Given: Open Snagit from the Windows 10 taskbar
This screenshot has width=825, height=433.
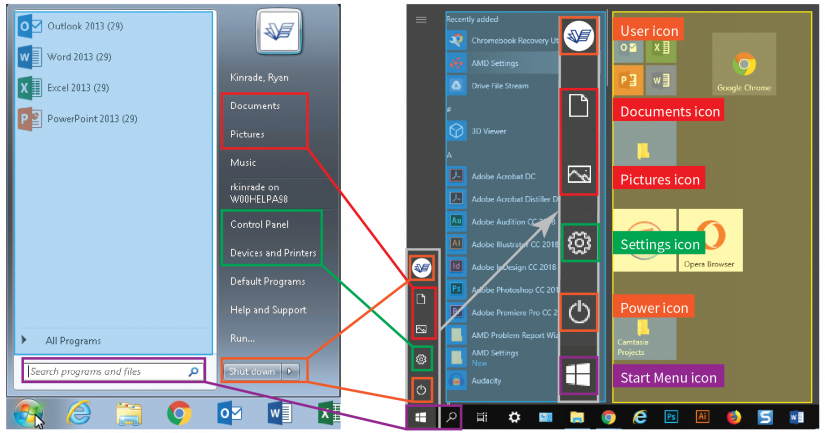Looking at the screenshot, I should 765,417.
